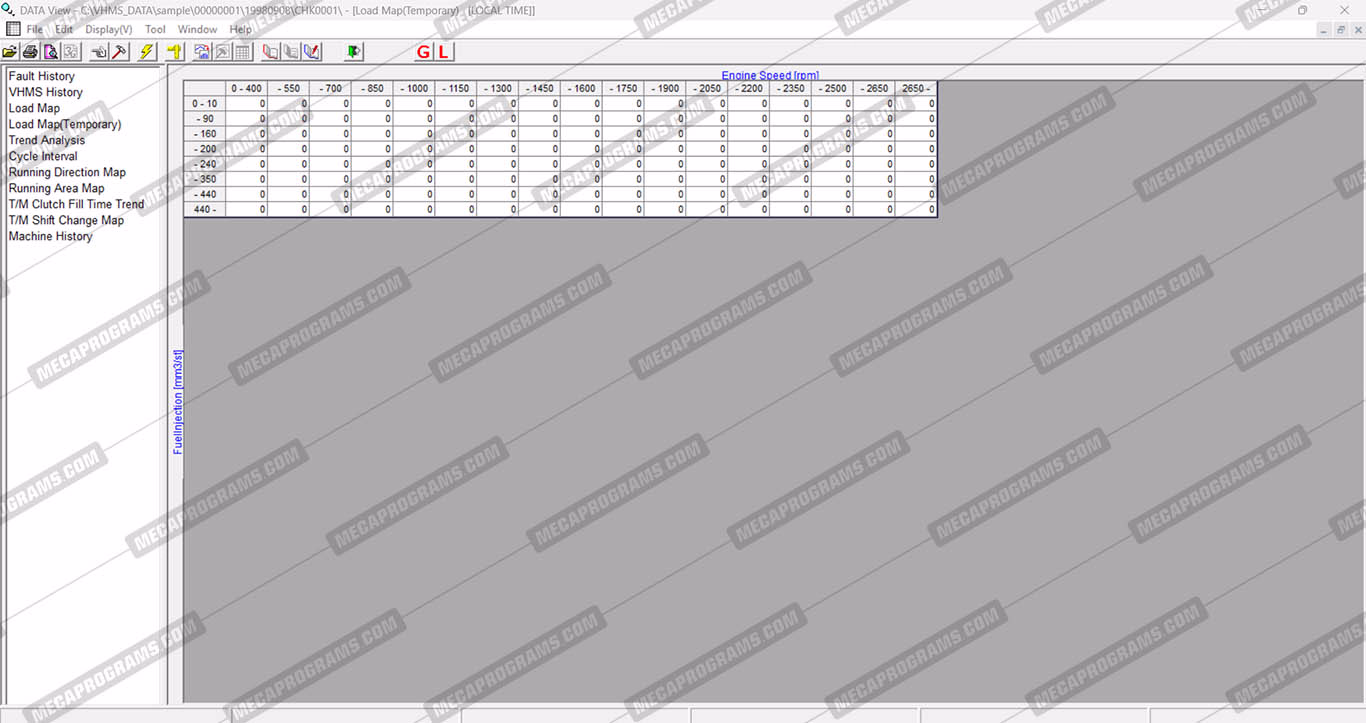Open the Help menu
Viewport: 1366px width, 723px height.
coord(241,30)
